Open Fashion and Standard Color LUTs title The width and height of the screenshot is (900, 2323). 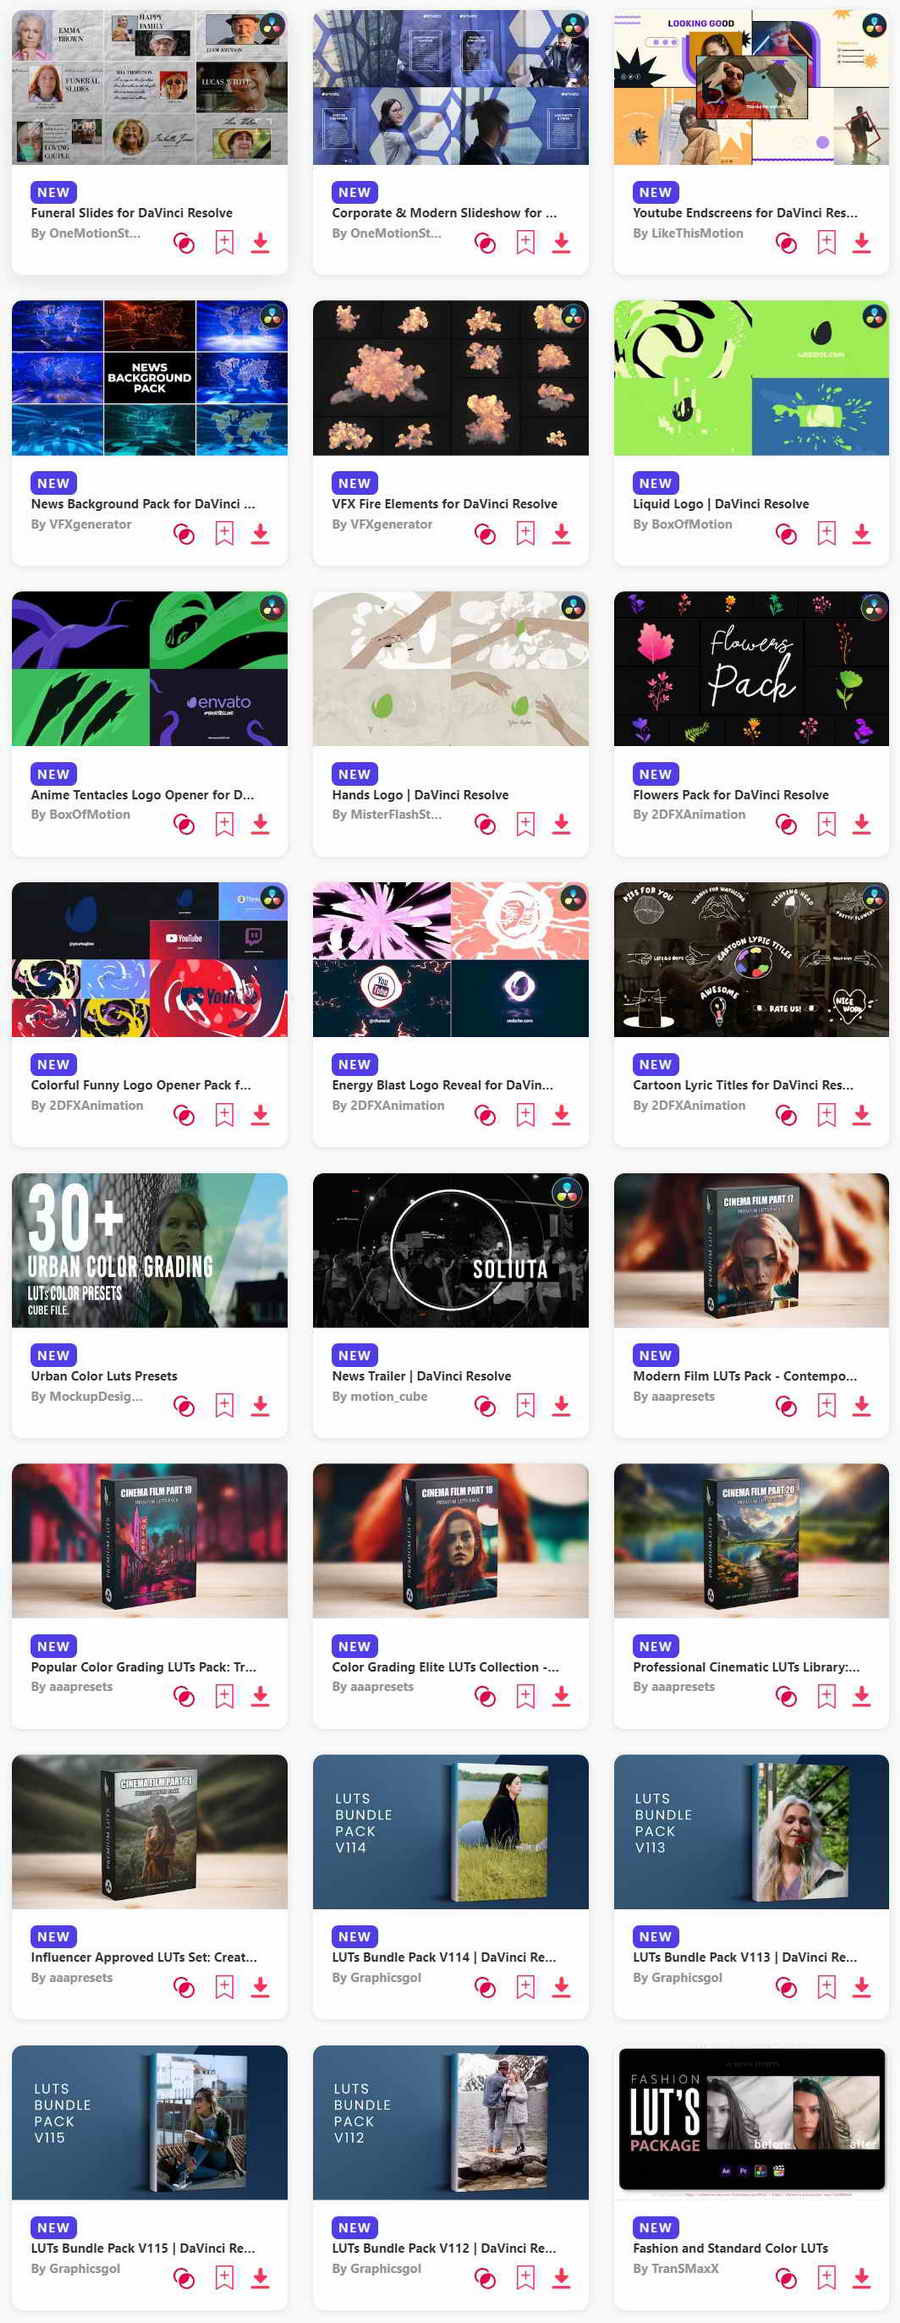click(730, 2248)
